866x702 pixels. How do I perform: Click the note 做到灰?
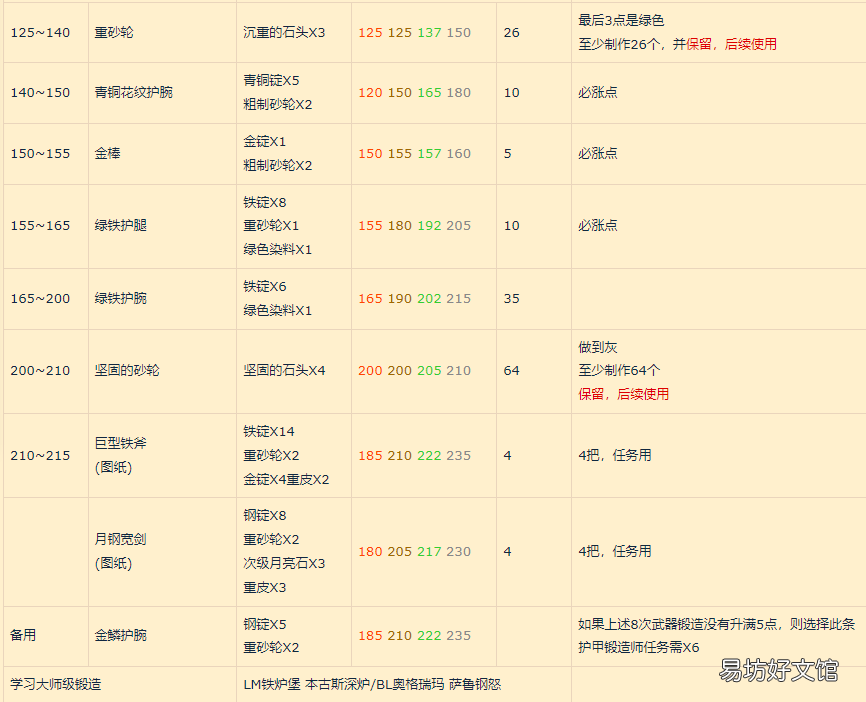598,347
